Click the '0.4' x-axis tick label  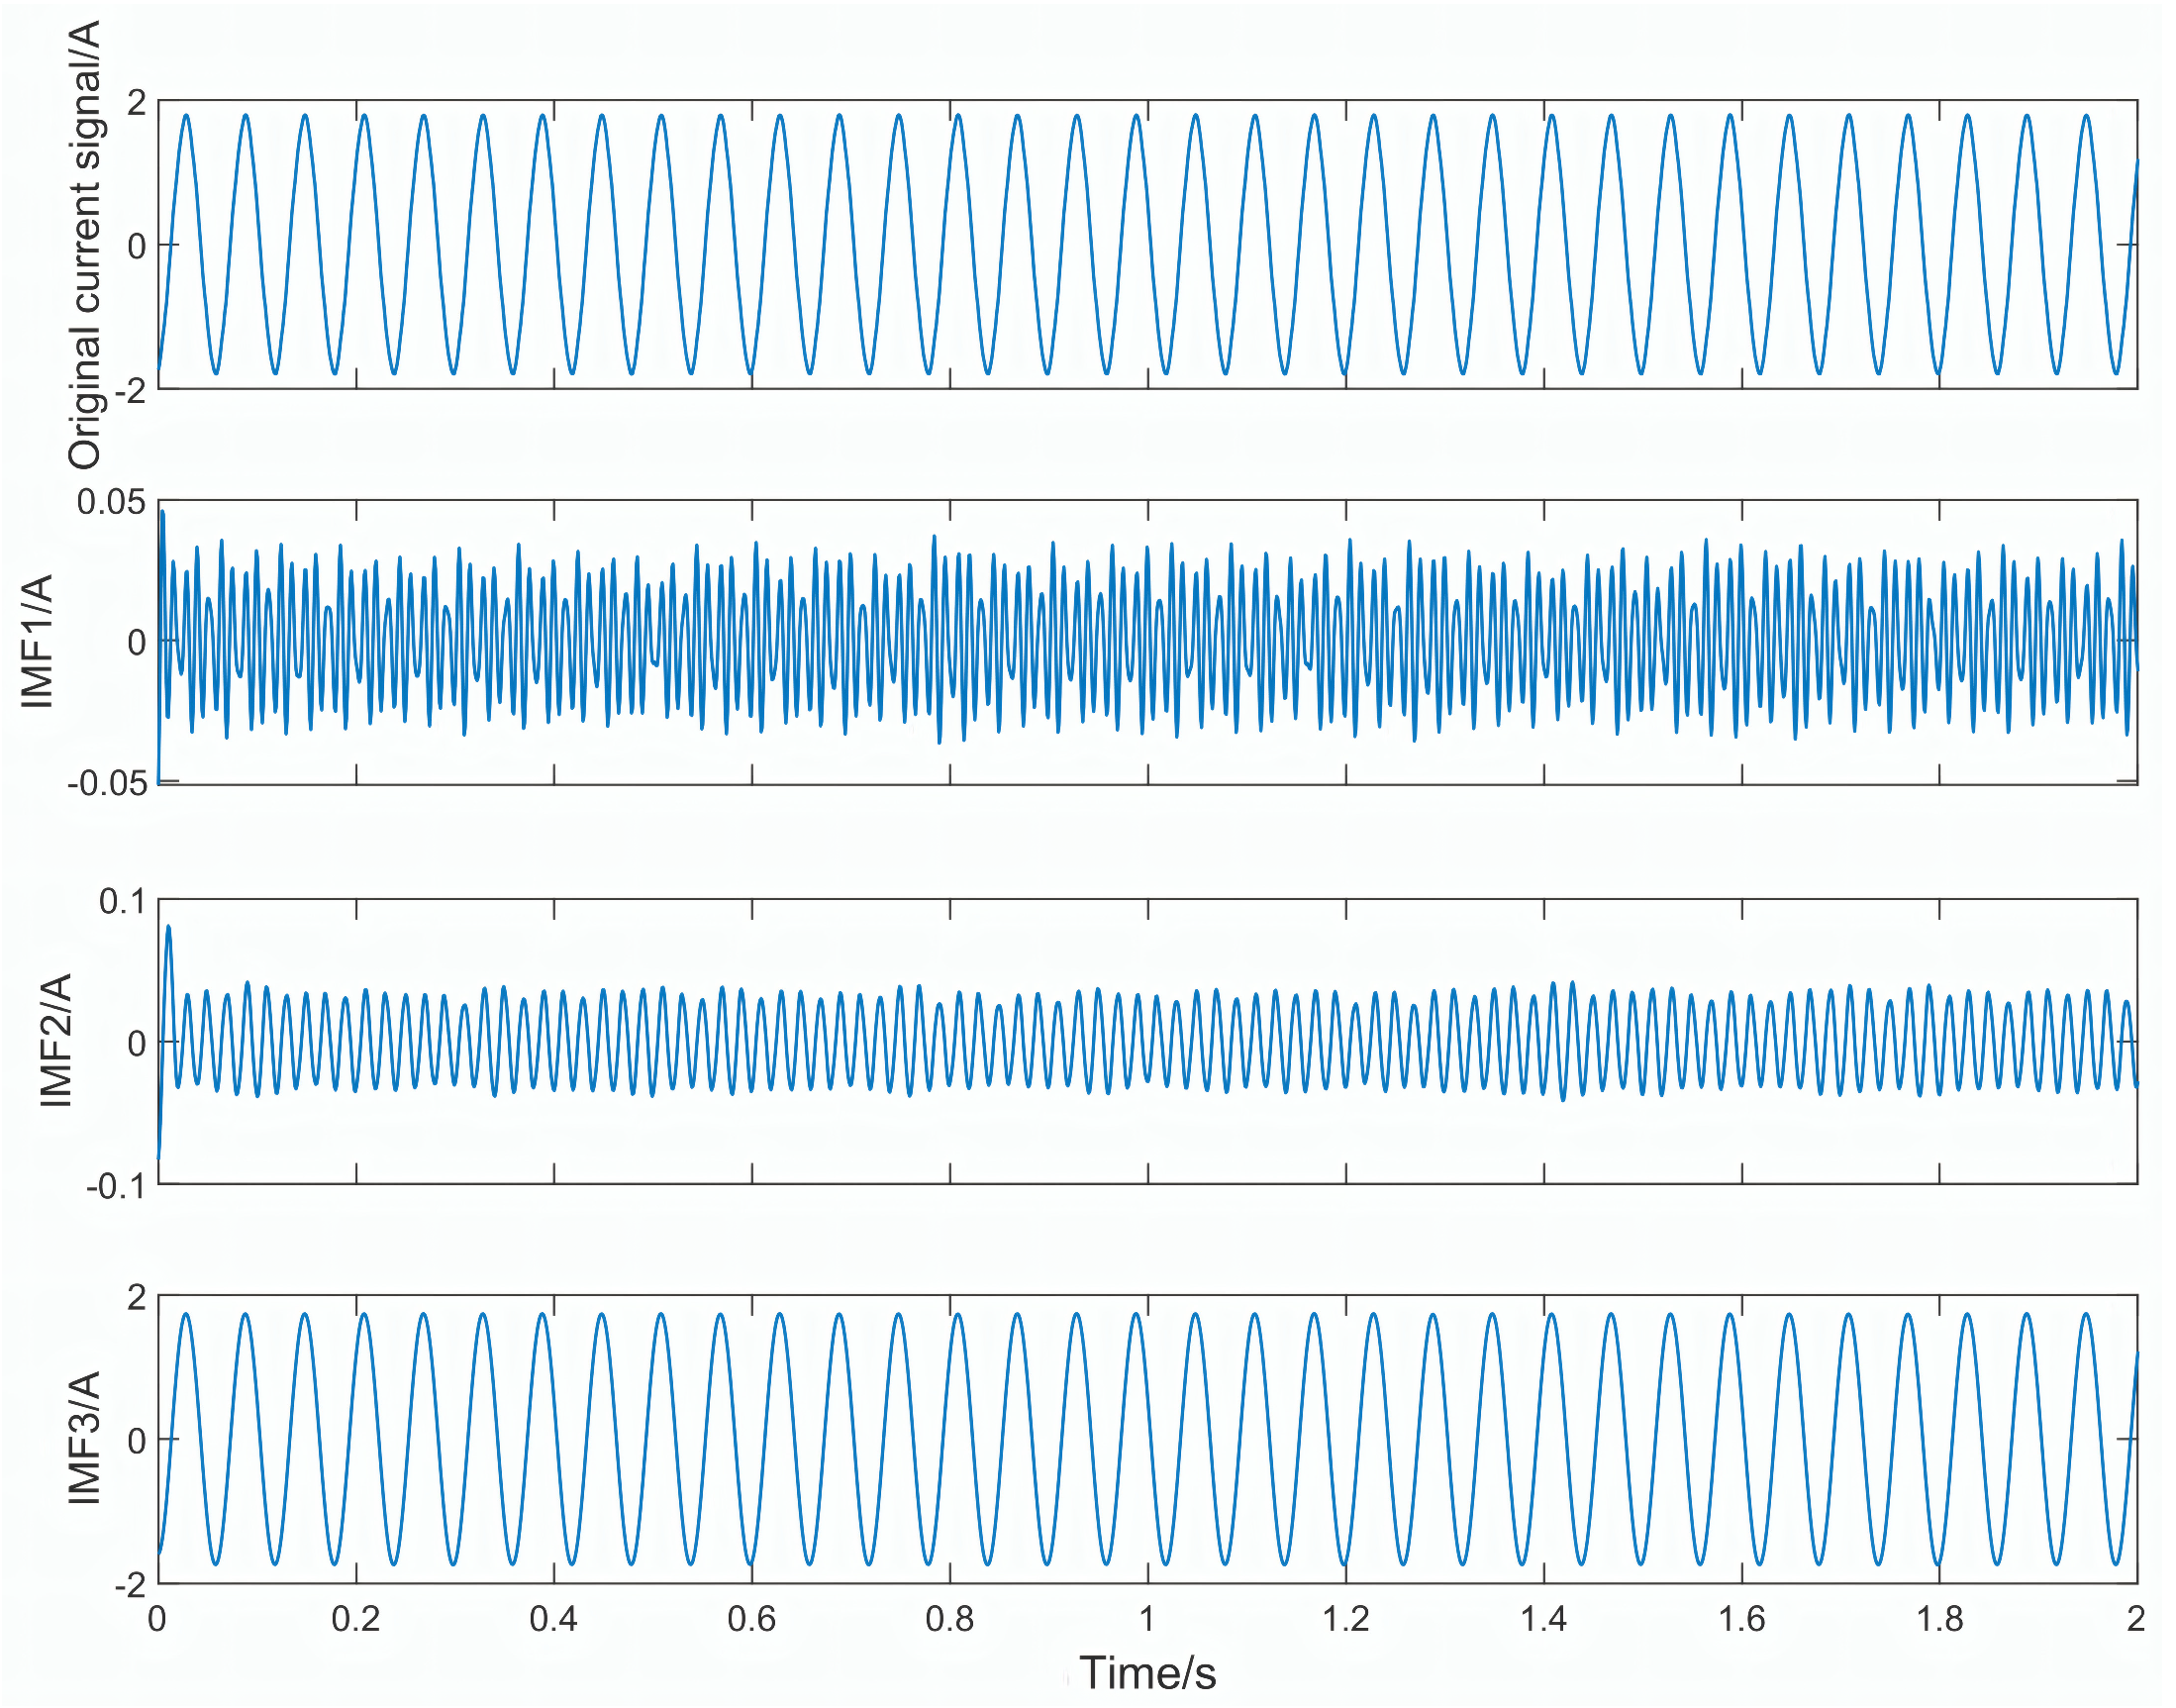point(554,1618)
